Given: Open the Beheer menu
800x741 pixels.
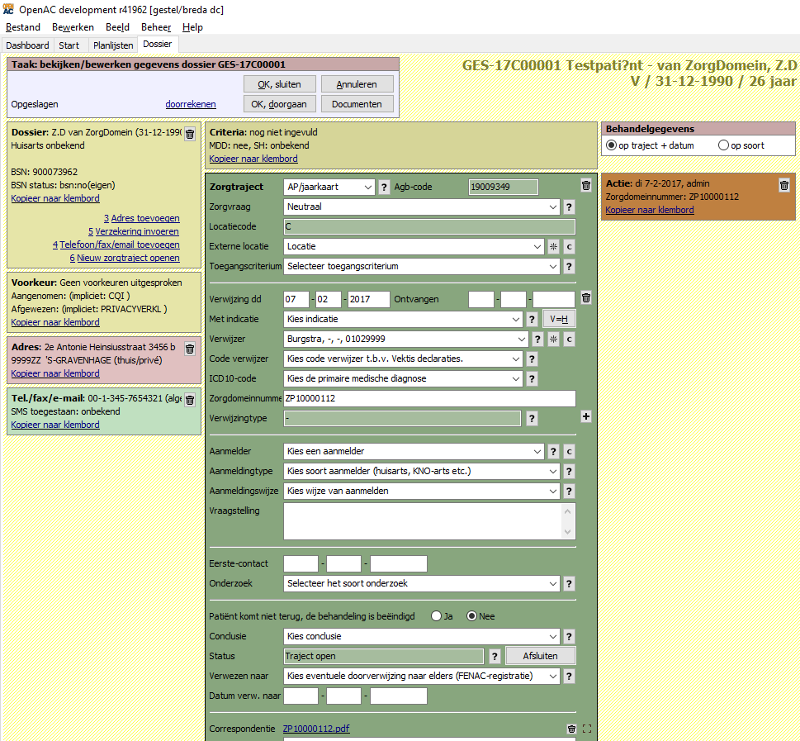Looking at the screenshot, I should coord(155,27).
